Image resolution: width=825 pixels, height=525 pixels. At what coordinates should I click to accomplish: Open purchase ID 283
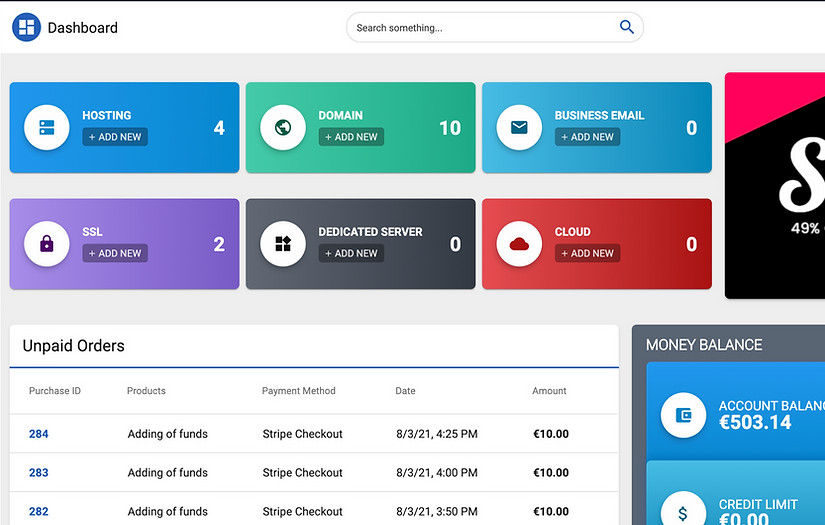click(x=38, y=472)
